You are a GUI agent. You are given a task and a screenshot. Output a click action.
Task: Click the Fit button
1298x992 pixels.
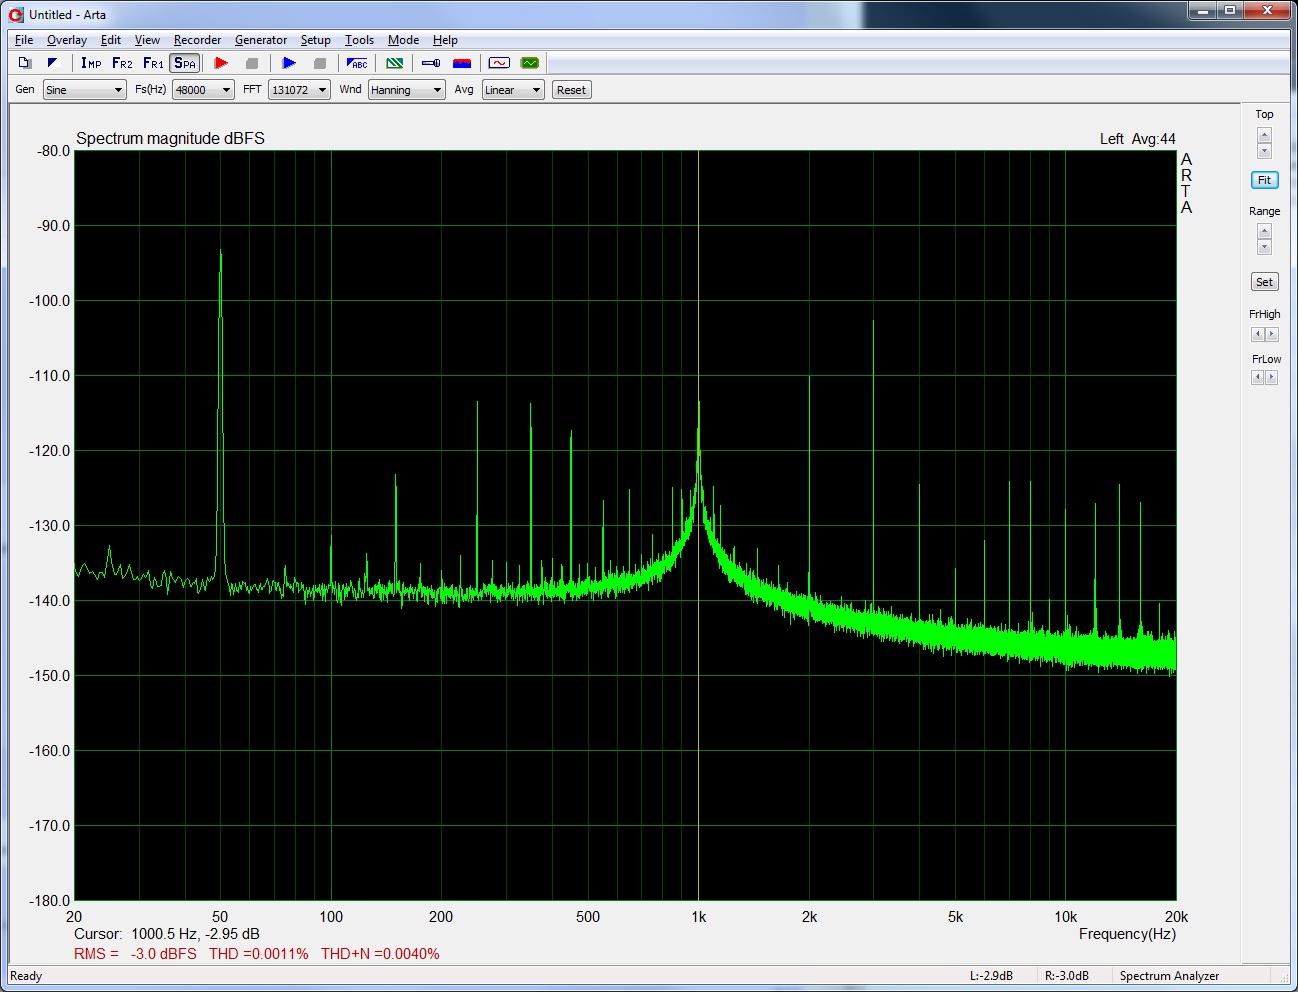point(1264,180)
